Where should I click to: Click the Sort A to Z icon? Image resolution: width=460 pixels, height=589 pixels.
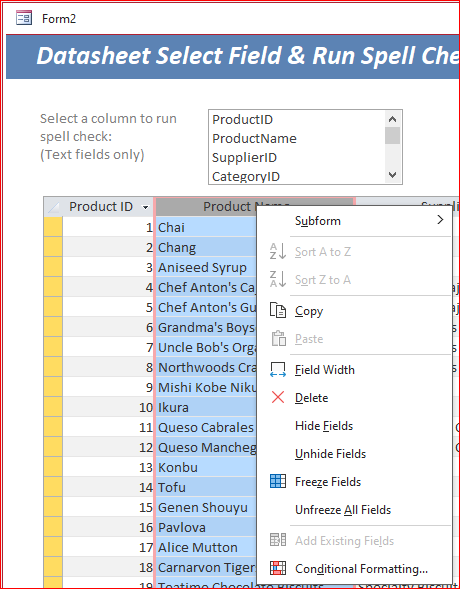[278, 251]
